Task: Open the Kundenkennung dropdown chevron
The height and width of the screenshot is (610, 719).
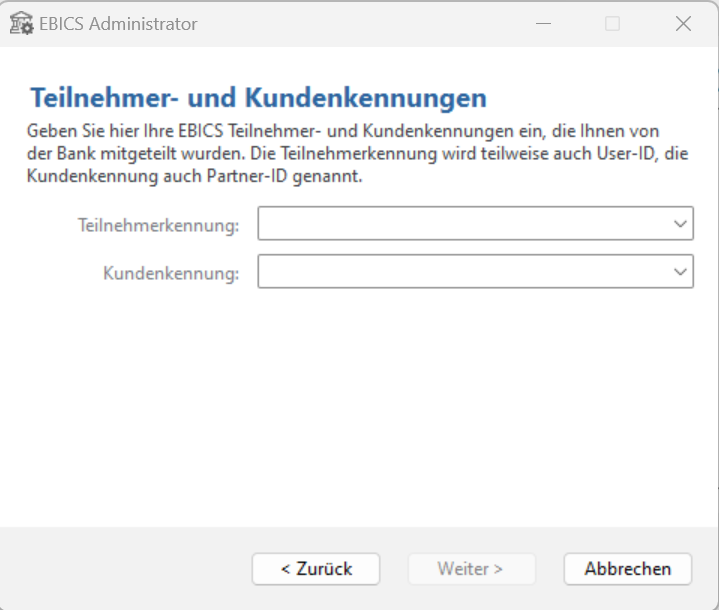Action: pos(680,272)
